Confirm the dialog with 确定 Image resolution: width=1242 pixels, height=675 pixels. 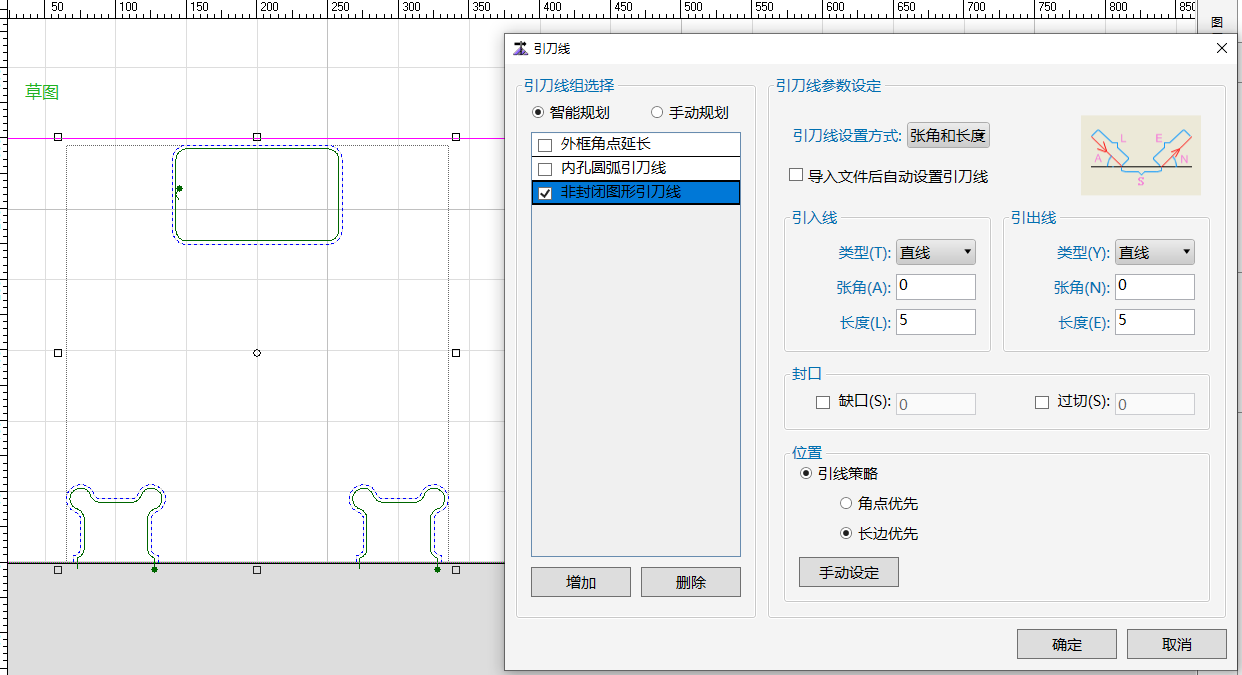[1066, 644]
